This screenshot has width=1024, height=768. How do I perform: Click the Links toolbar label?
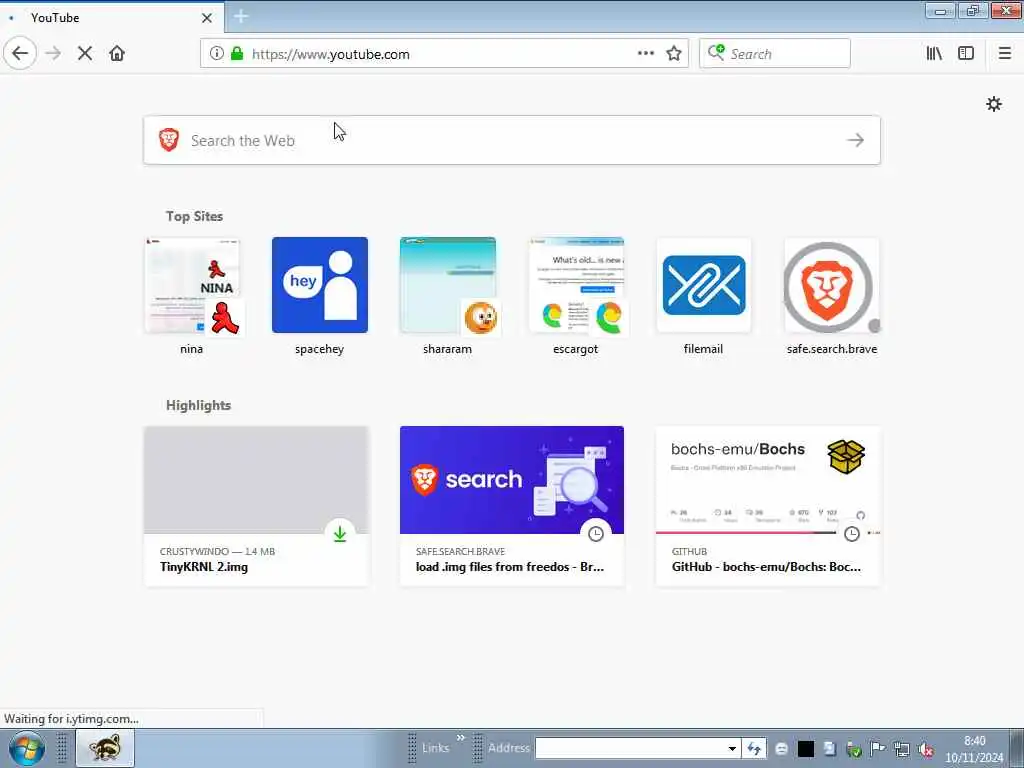tap(435, 748)
